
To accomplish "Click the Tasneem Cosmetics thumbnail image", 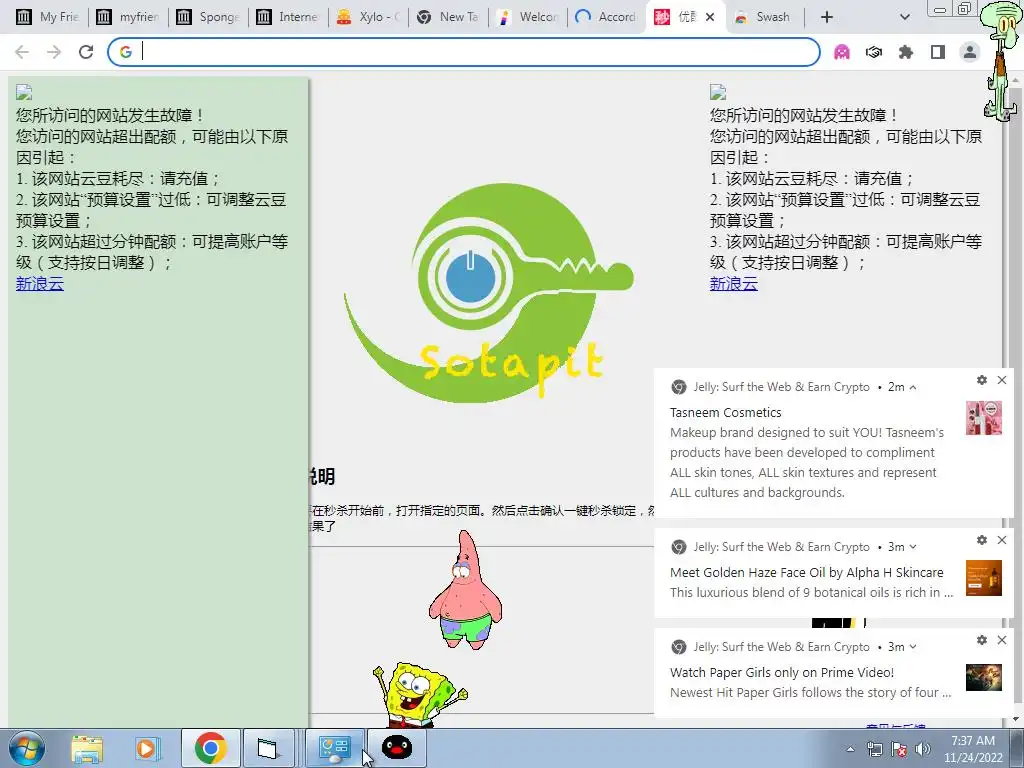I will coord(984,418).
